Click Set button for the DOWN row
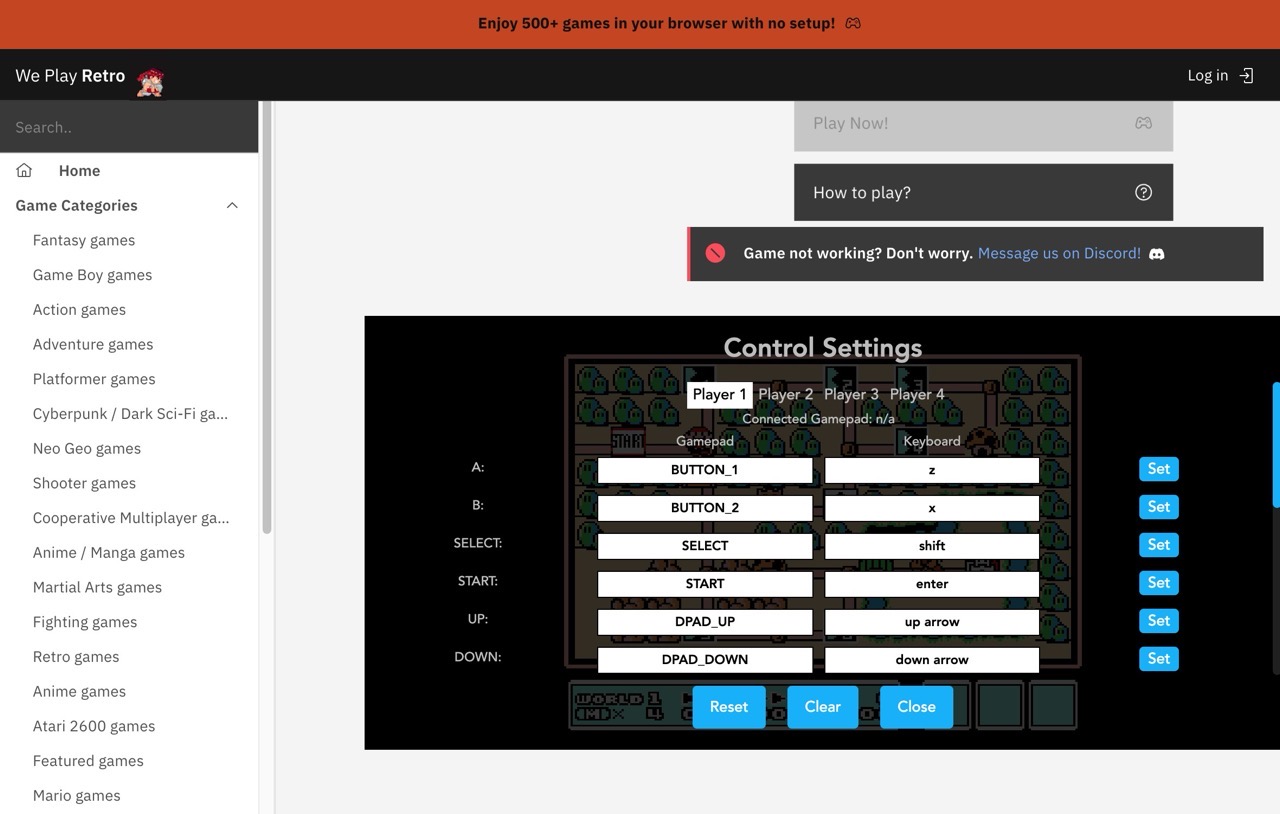Viewport: 1280px width, 814px height. coord(1159,659)
